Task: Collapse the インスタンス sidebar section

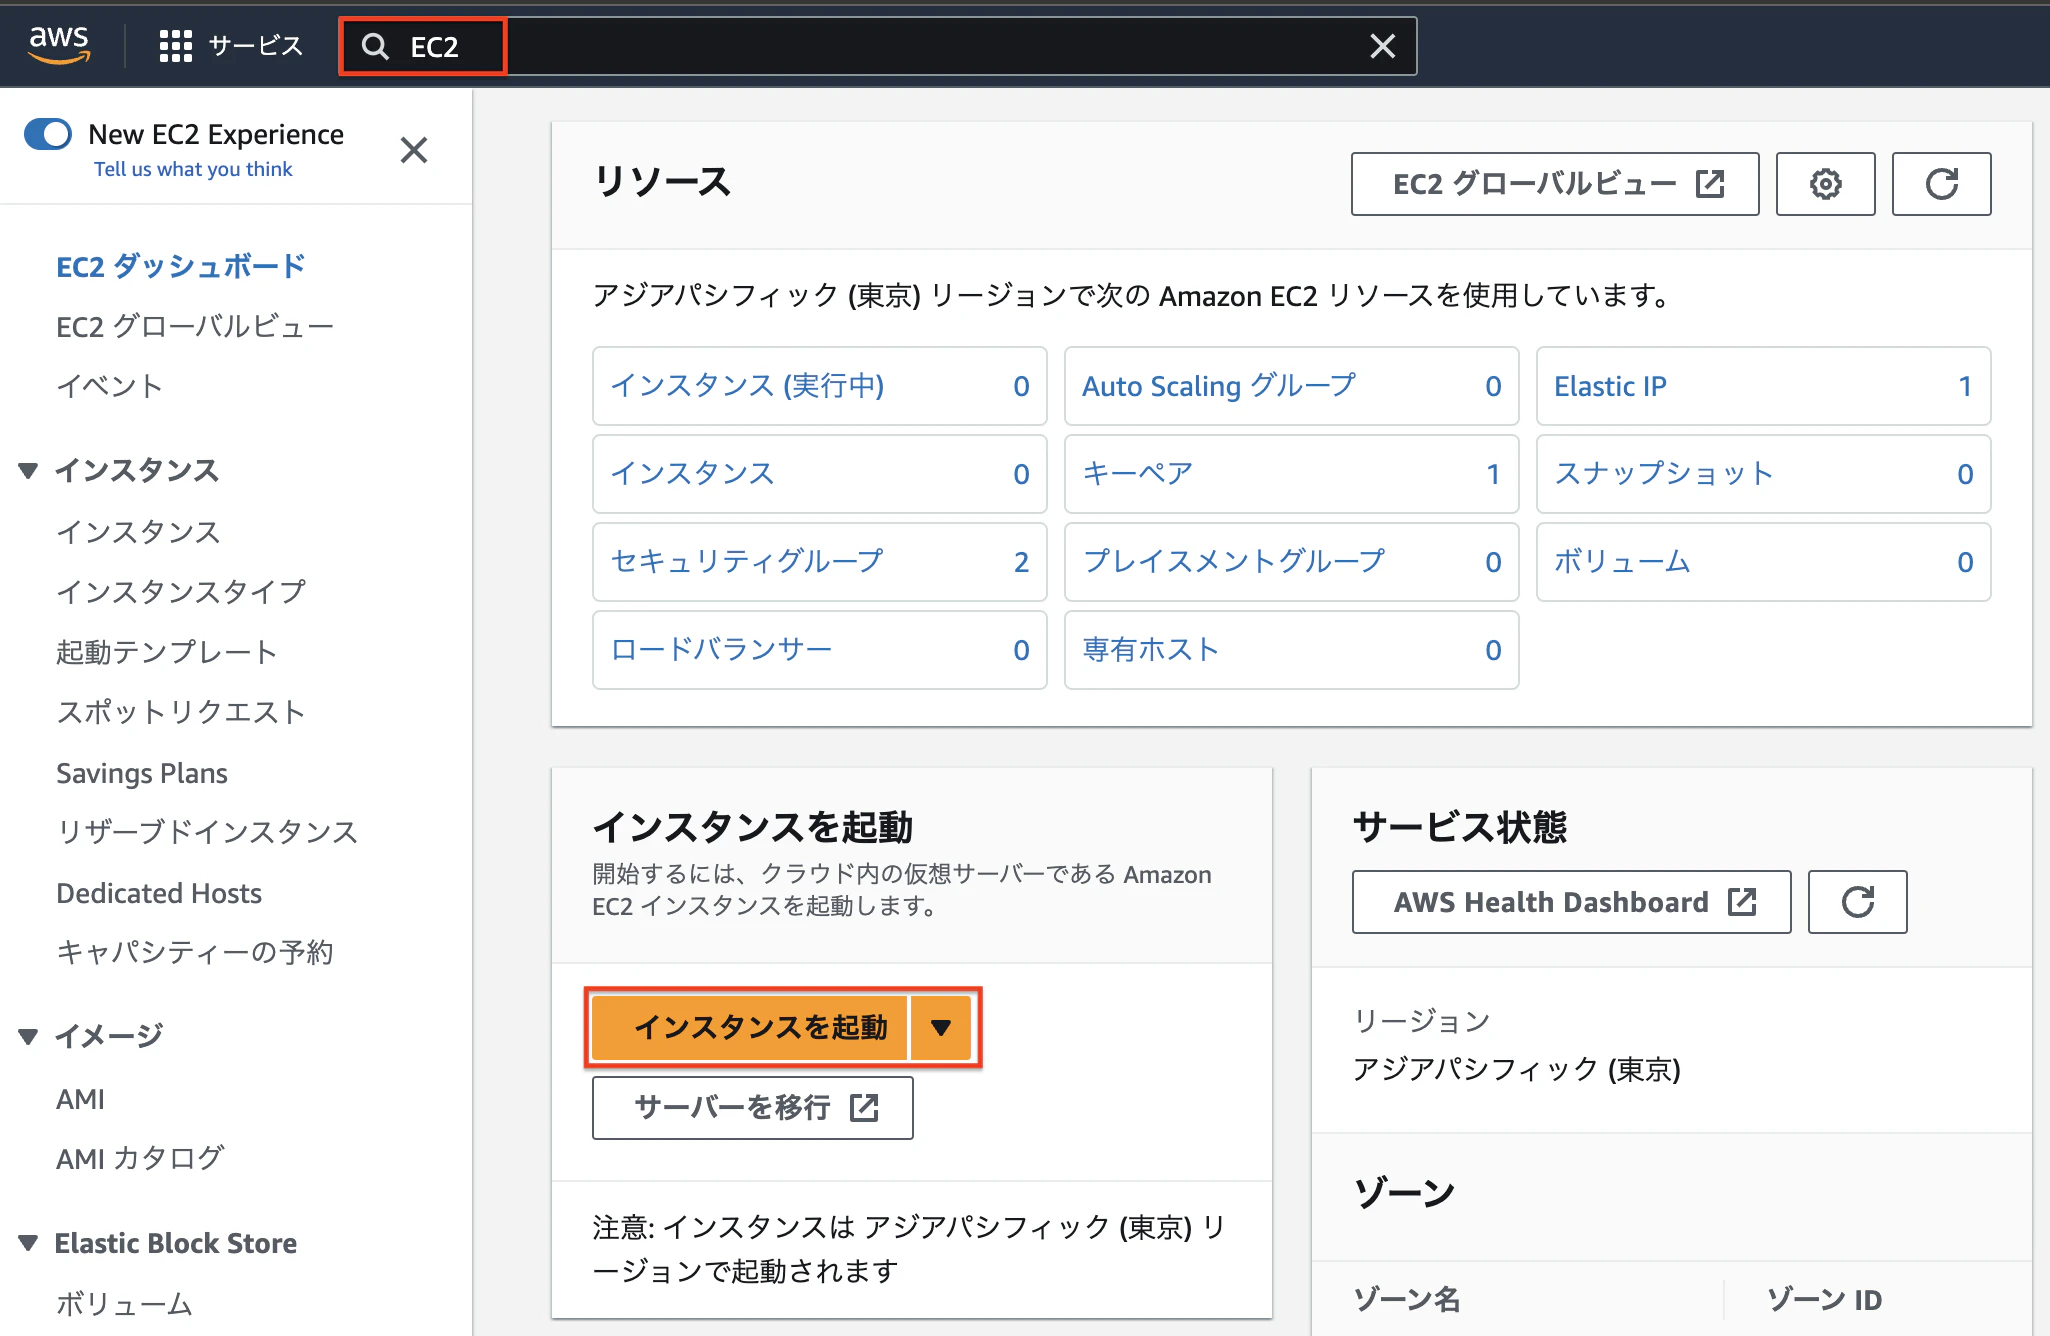Action: pos(28,470)
